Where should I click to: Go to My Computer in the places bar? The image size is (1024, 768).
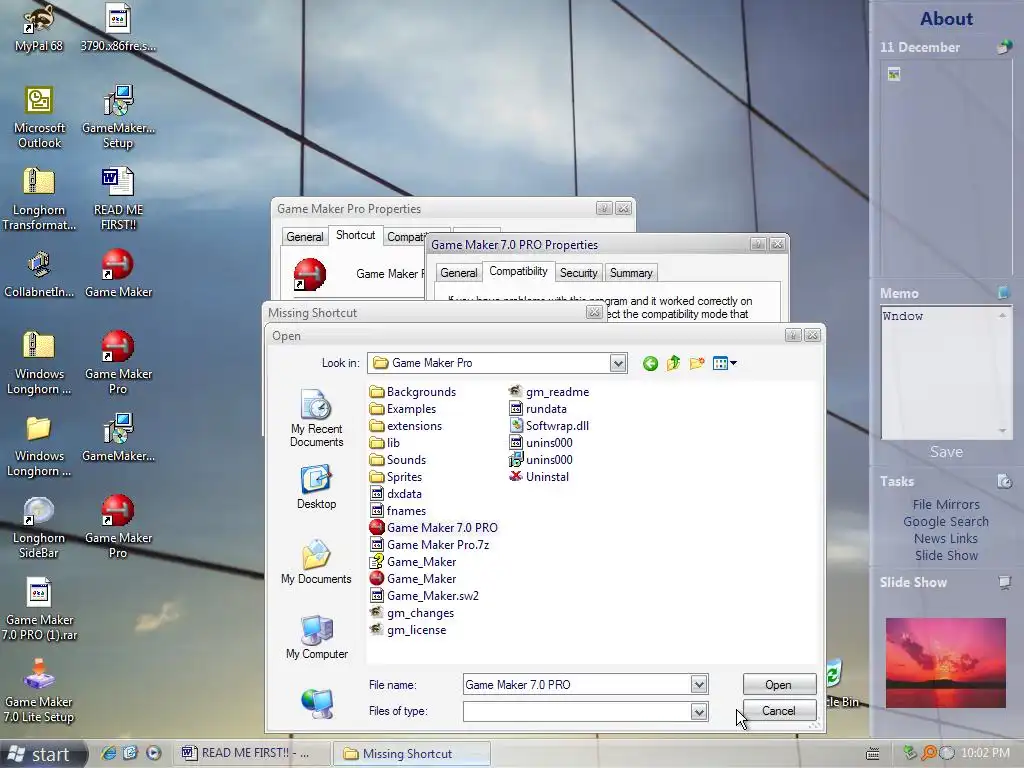click(x=317, y=637)
